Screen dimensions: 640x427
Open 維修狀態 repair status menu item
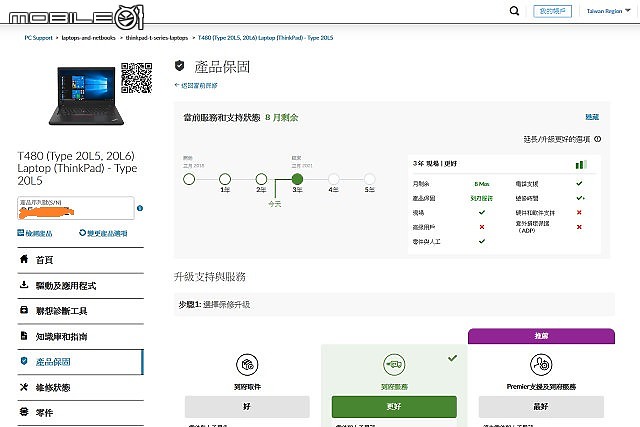click(80, 387)
